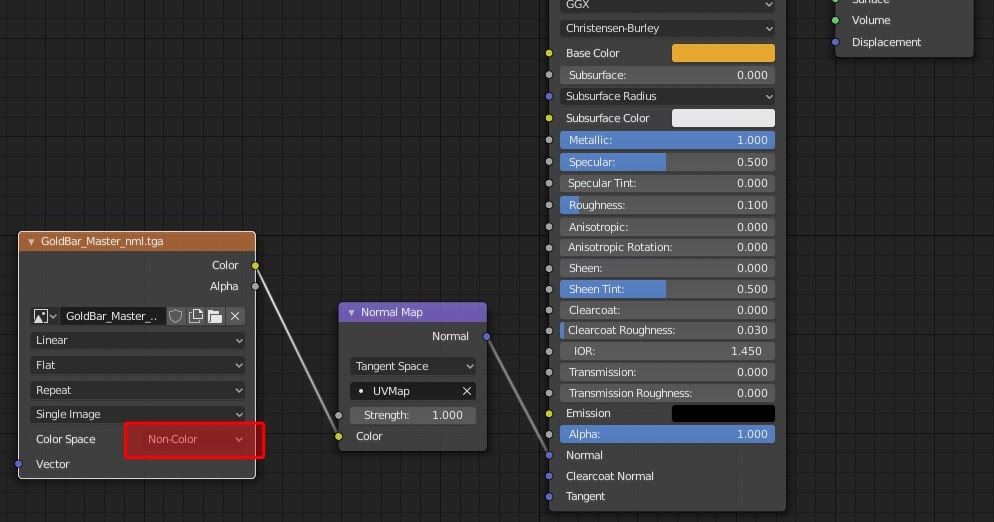The width and height of the screenshot is (994, 522).
Task: Click Normal output socket of Normal Map node
Action: 487,336
